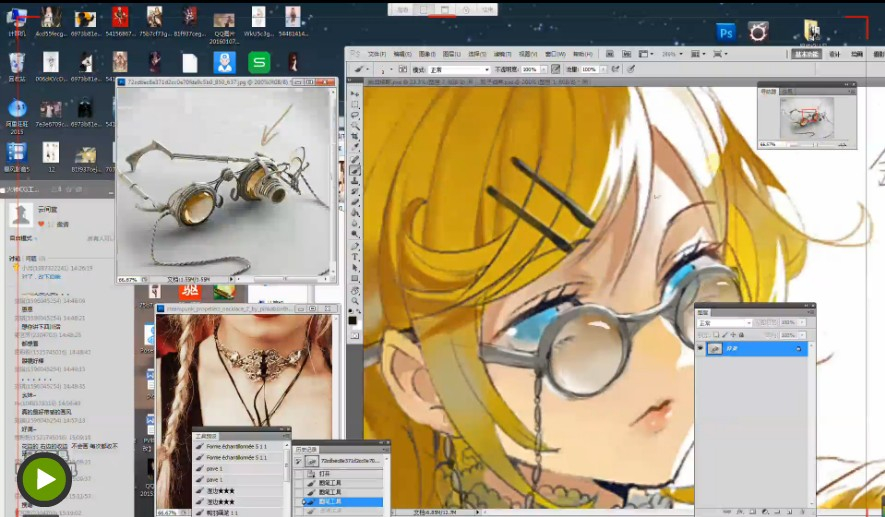Image resolution: width=885 pixels, height=517 pixels.
Task: Open the 窗口(W) menu
Action: (x=555, y=54)
